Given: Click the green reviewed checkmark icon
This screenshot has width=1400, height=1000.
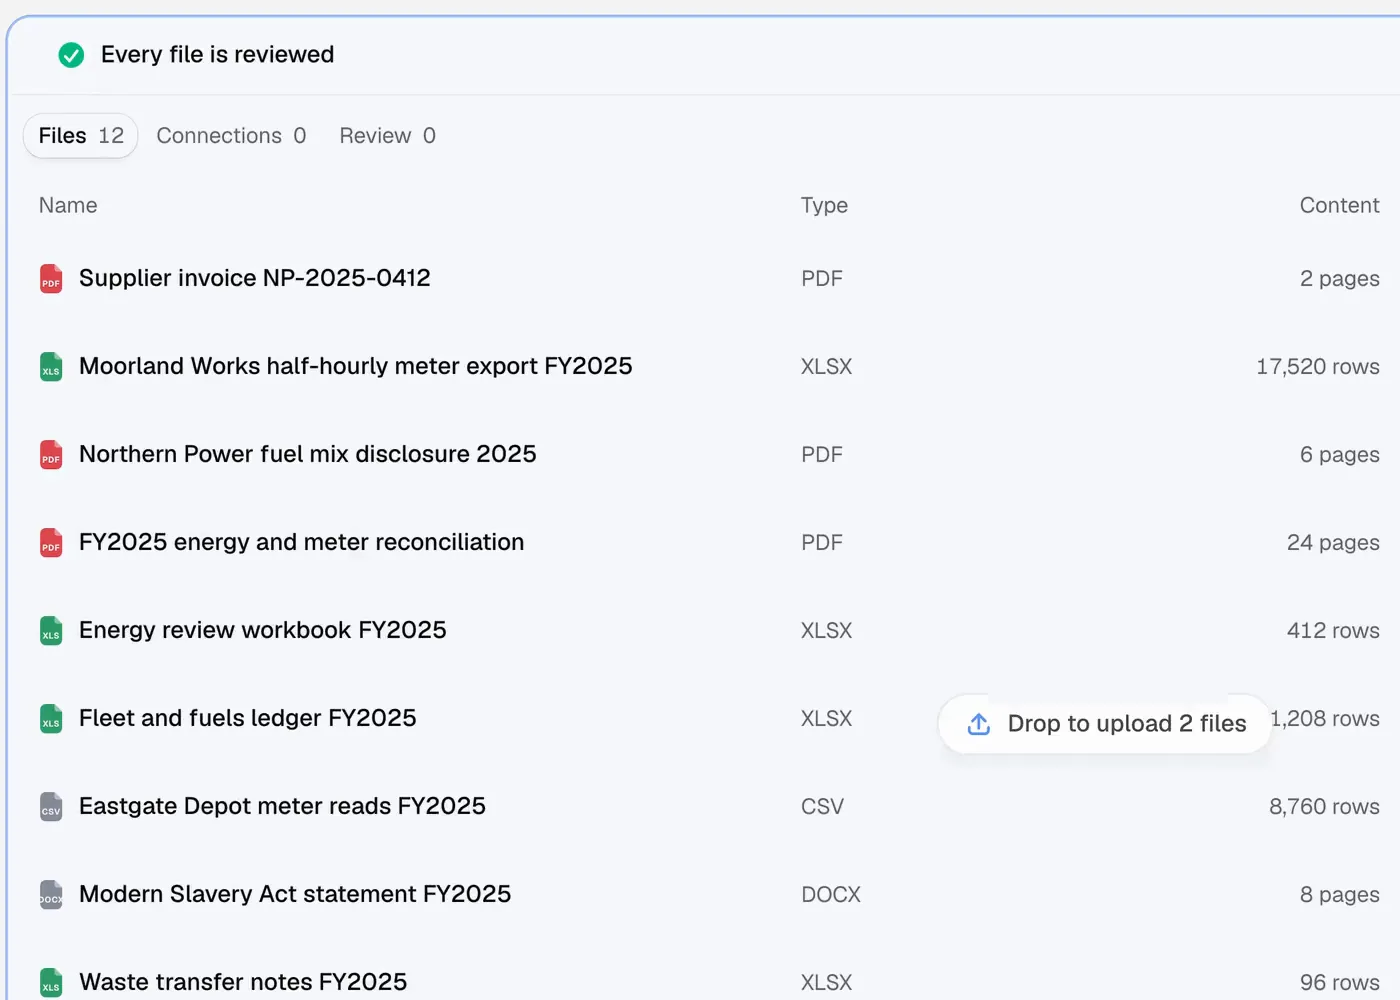Looking at the screenshot, I should click(71, 55).
